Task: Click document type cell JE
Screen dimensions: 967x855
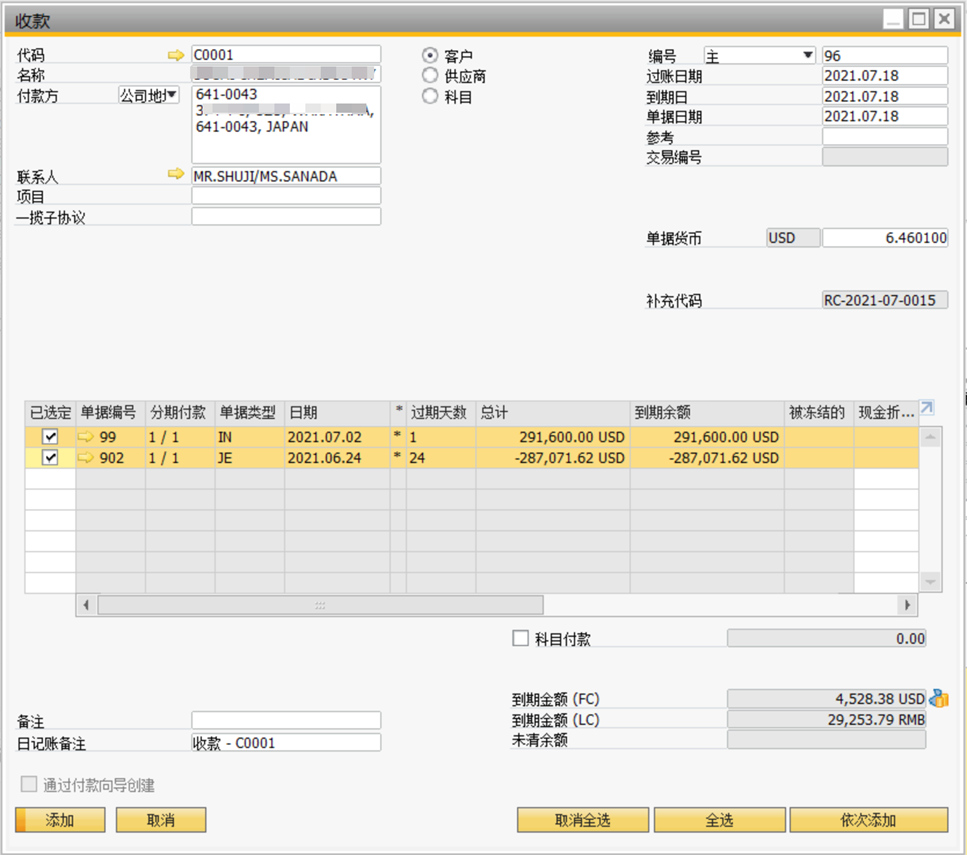Action: point(250,458)
